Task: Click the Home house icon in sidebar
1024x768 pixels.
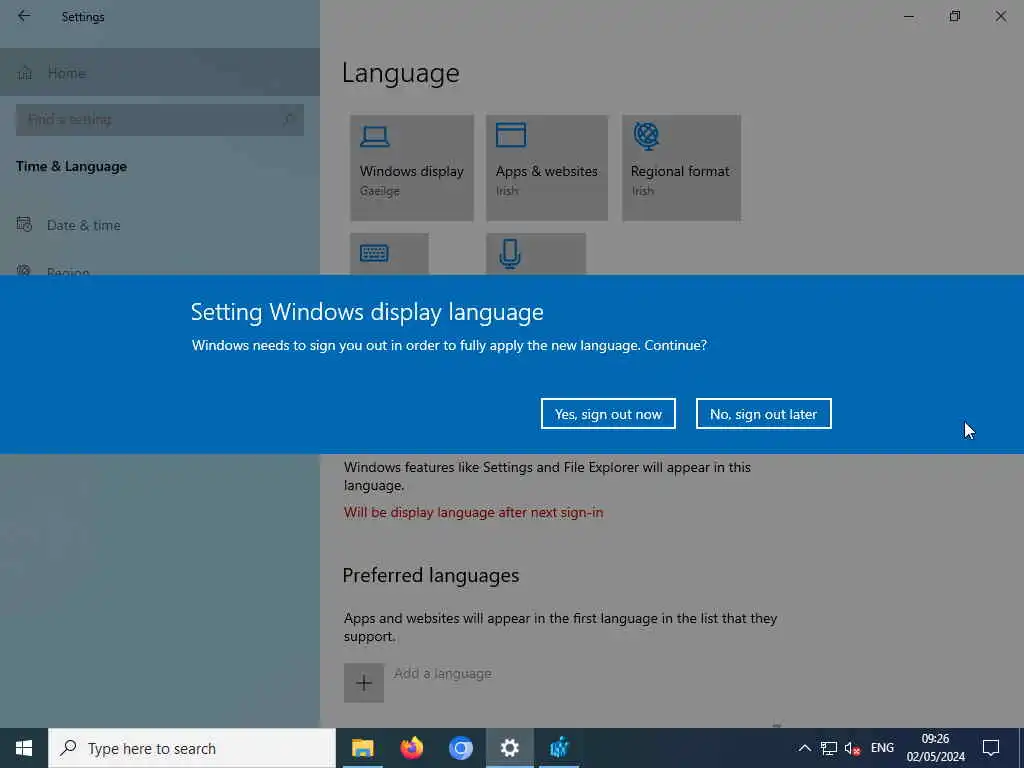Action: coord(25,72)
